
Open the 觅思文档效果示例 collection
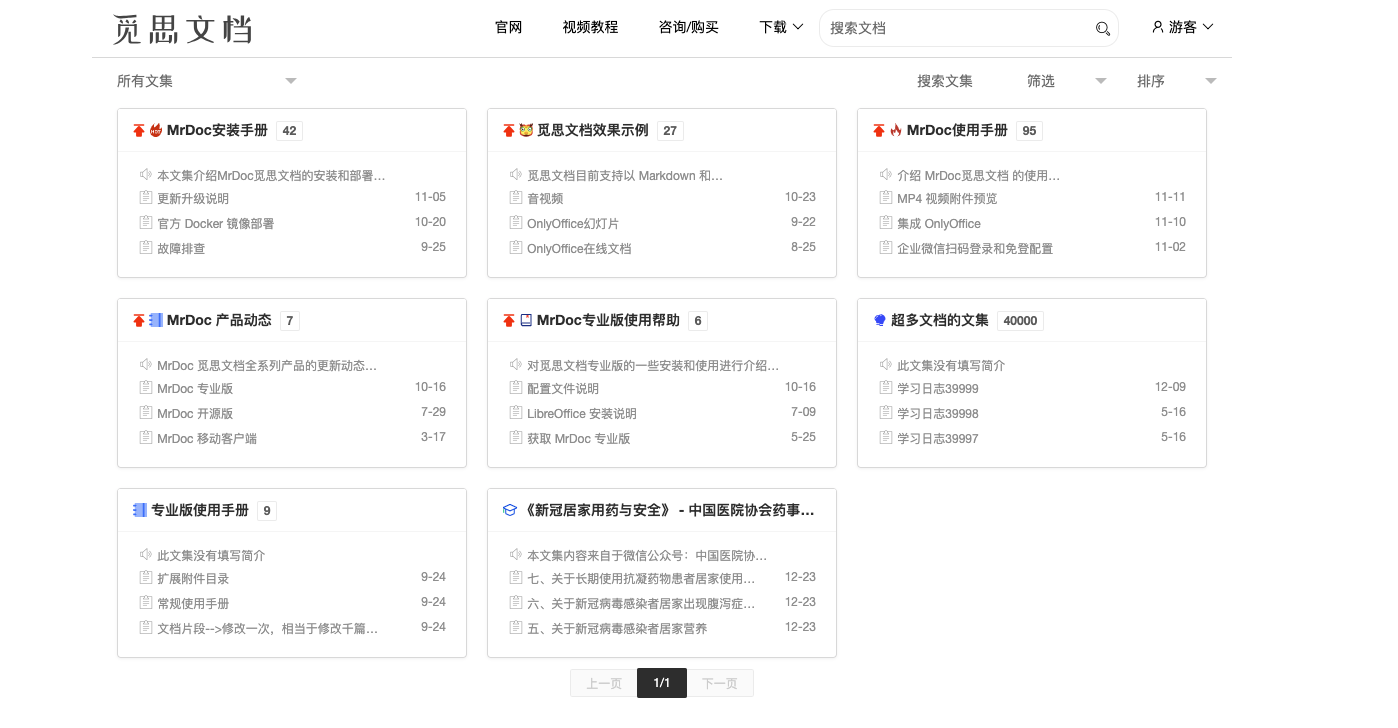coord(593,130)
